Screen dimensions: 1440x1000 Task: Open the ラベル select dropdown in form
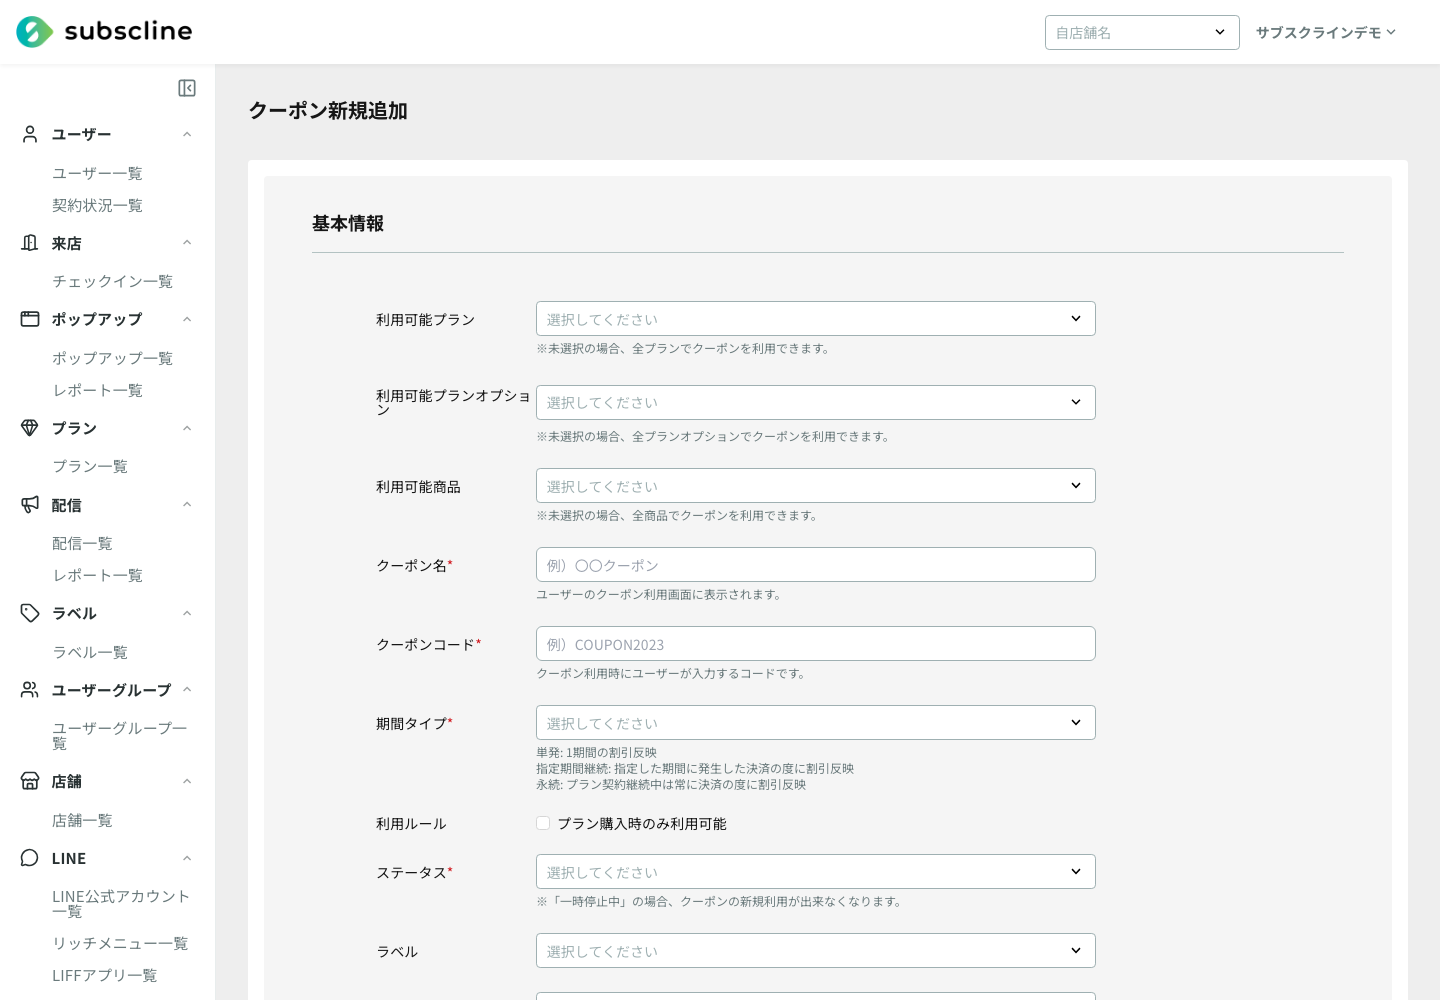pos(816,951)
